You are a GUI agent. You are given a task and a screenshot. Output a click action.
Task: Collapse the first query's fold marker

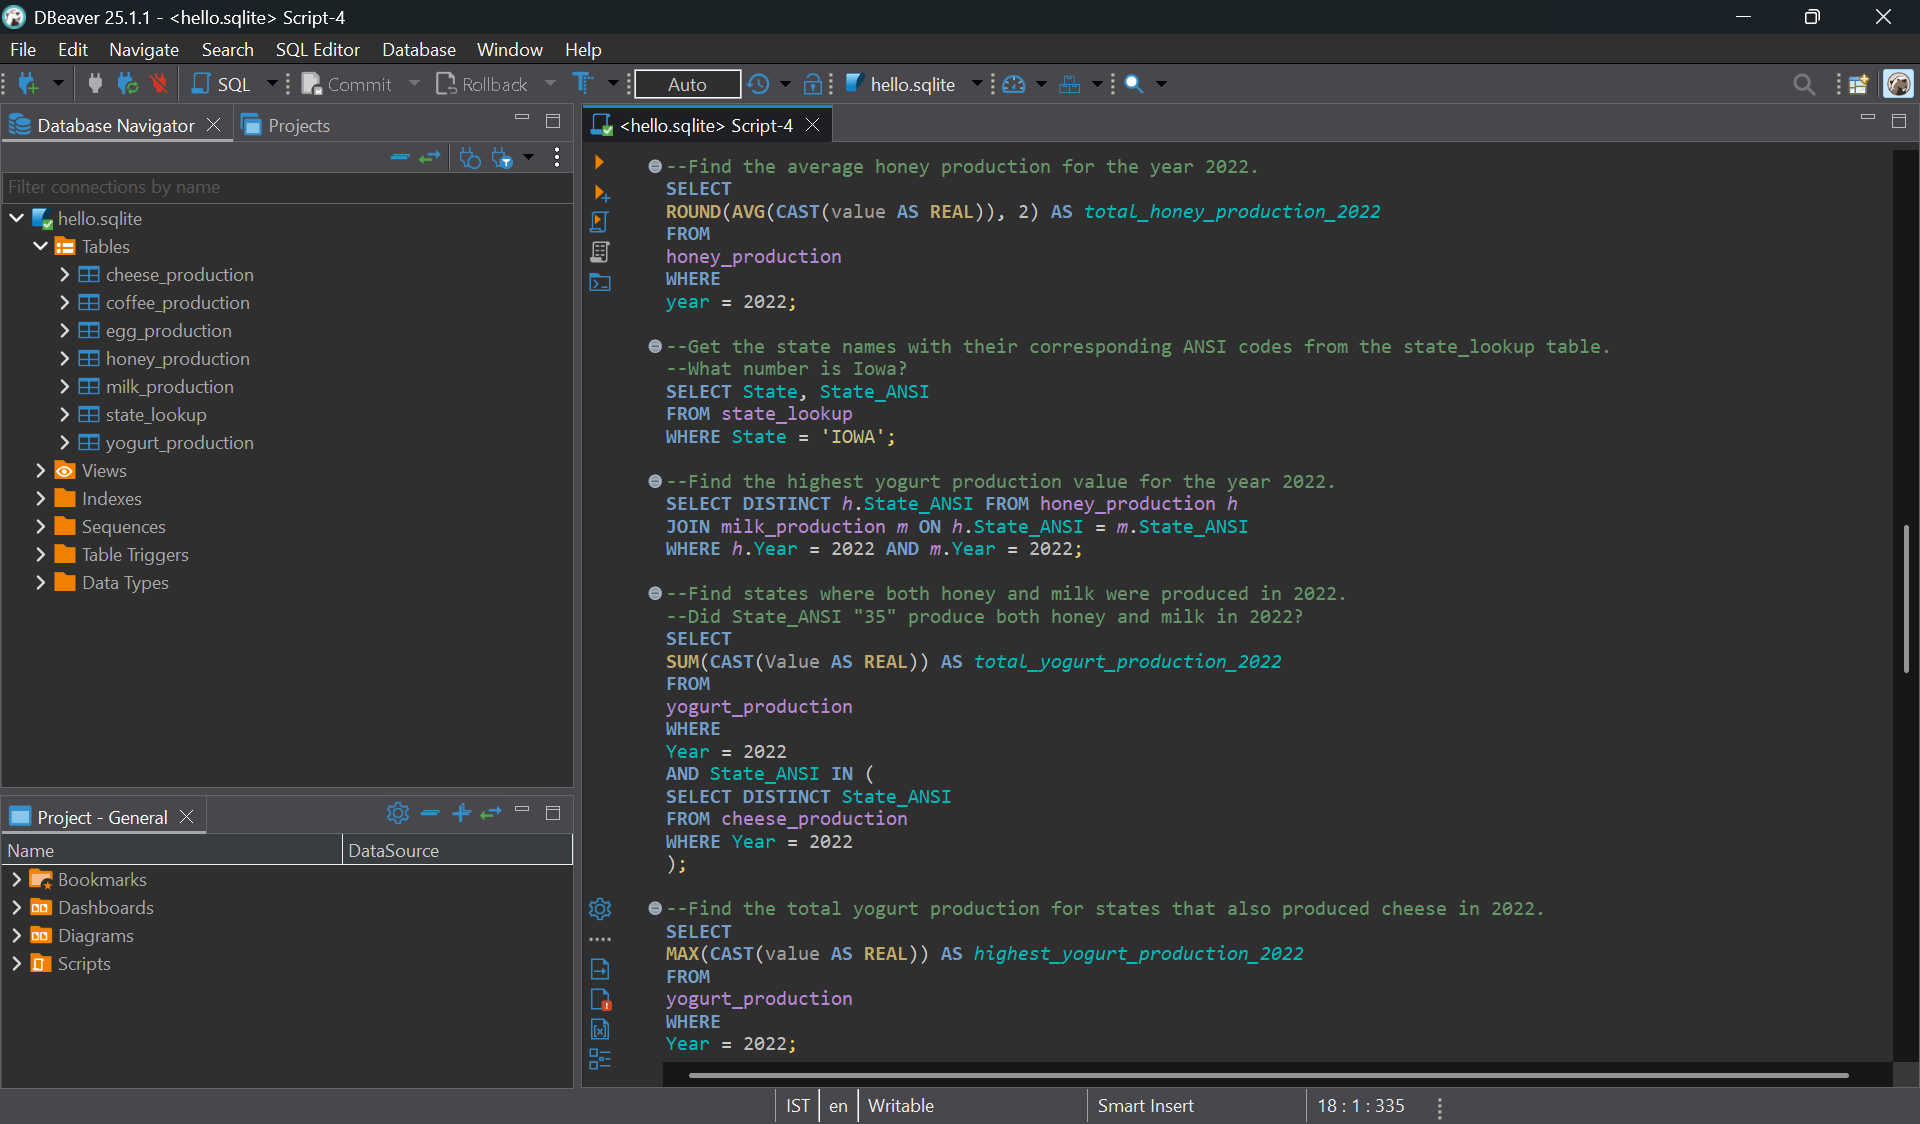coord(655,167)
